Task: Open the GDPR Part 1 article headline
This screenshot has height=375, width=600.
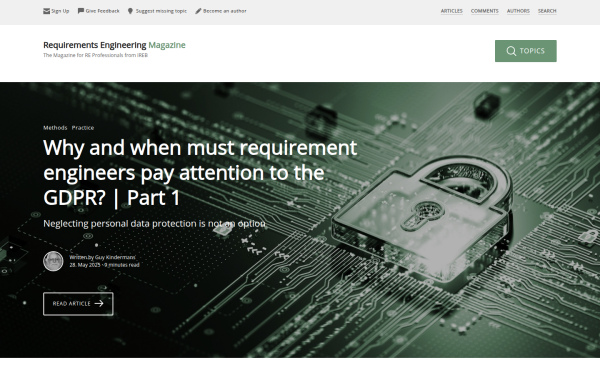Action: click(x=200, y=173)
